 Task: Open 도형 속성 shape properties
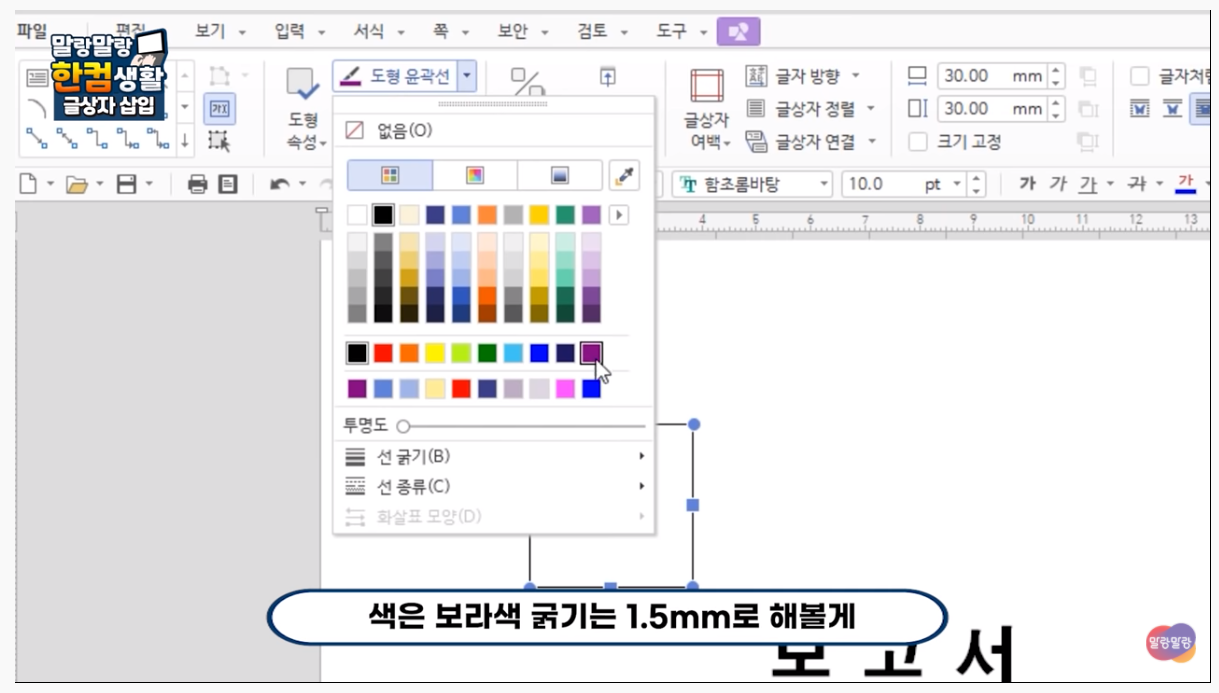point(303,110)
